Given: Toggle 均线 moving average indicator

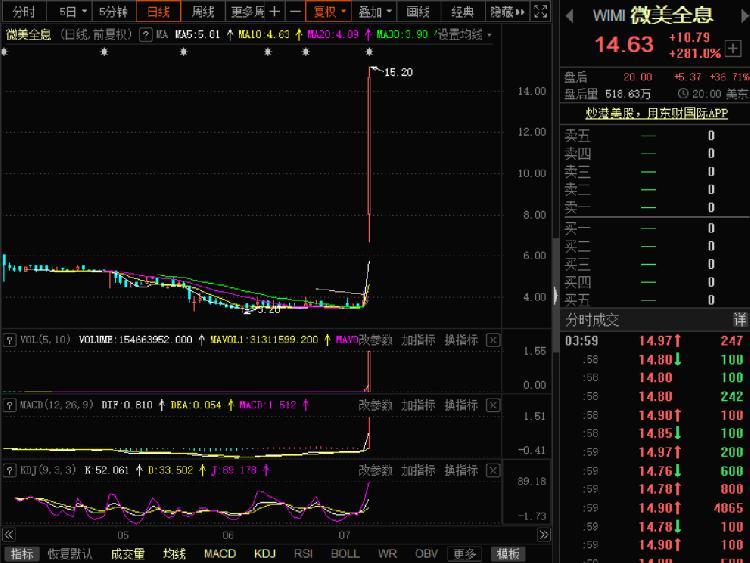Looking at the screenshot, I should (x=174, y=554).
